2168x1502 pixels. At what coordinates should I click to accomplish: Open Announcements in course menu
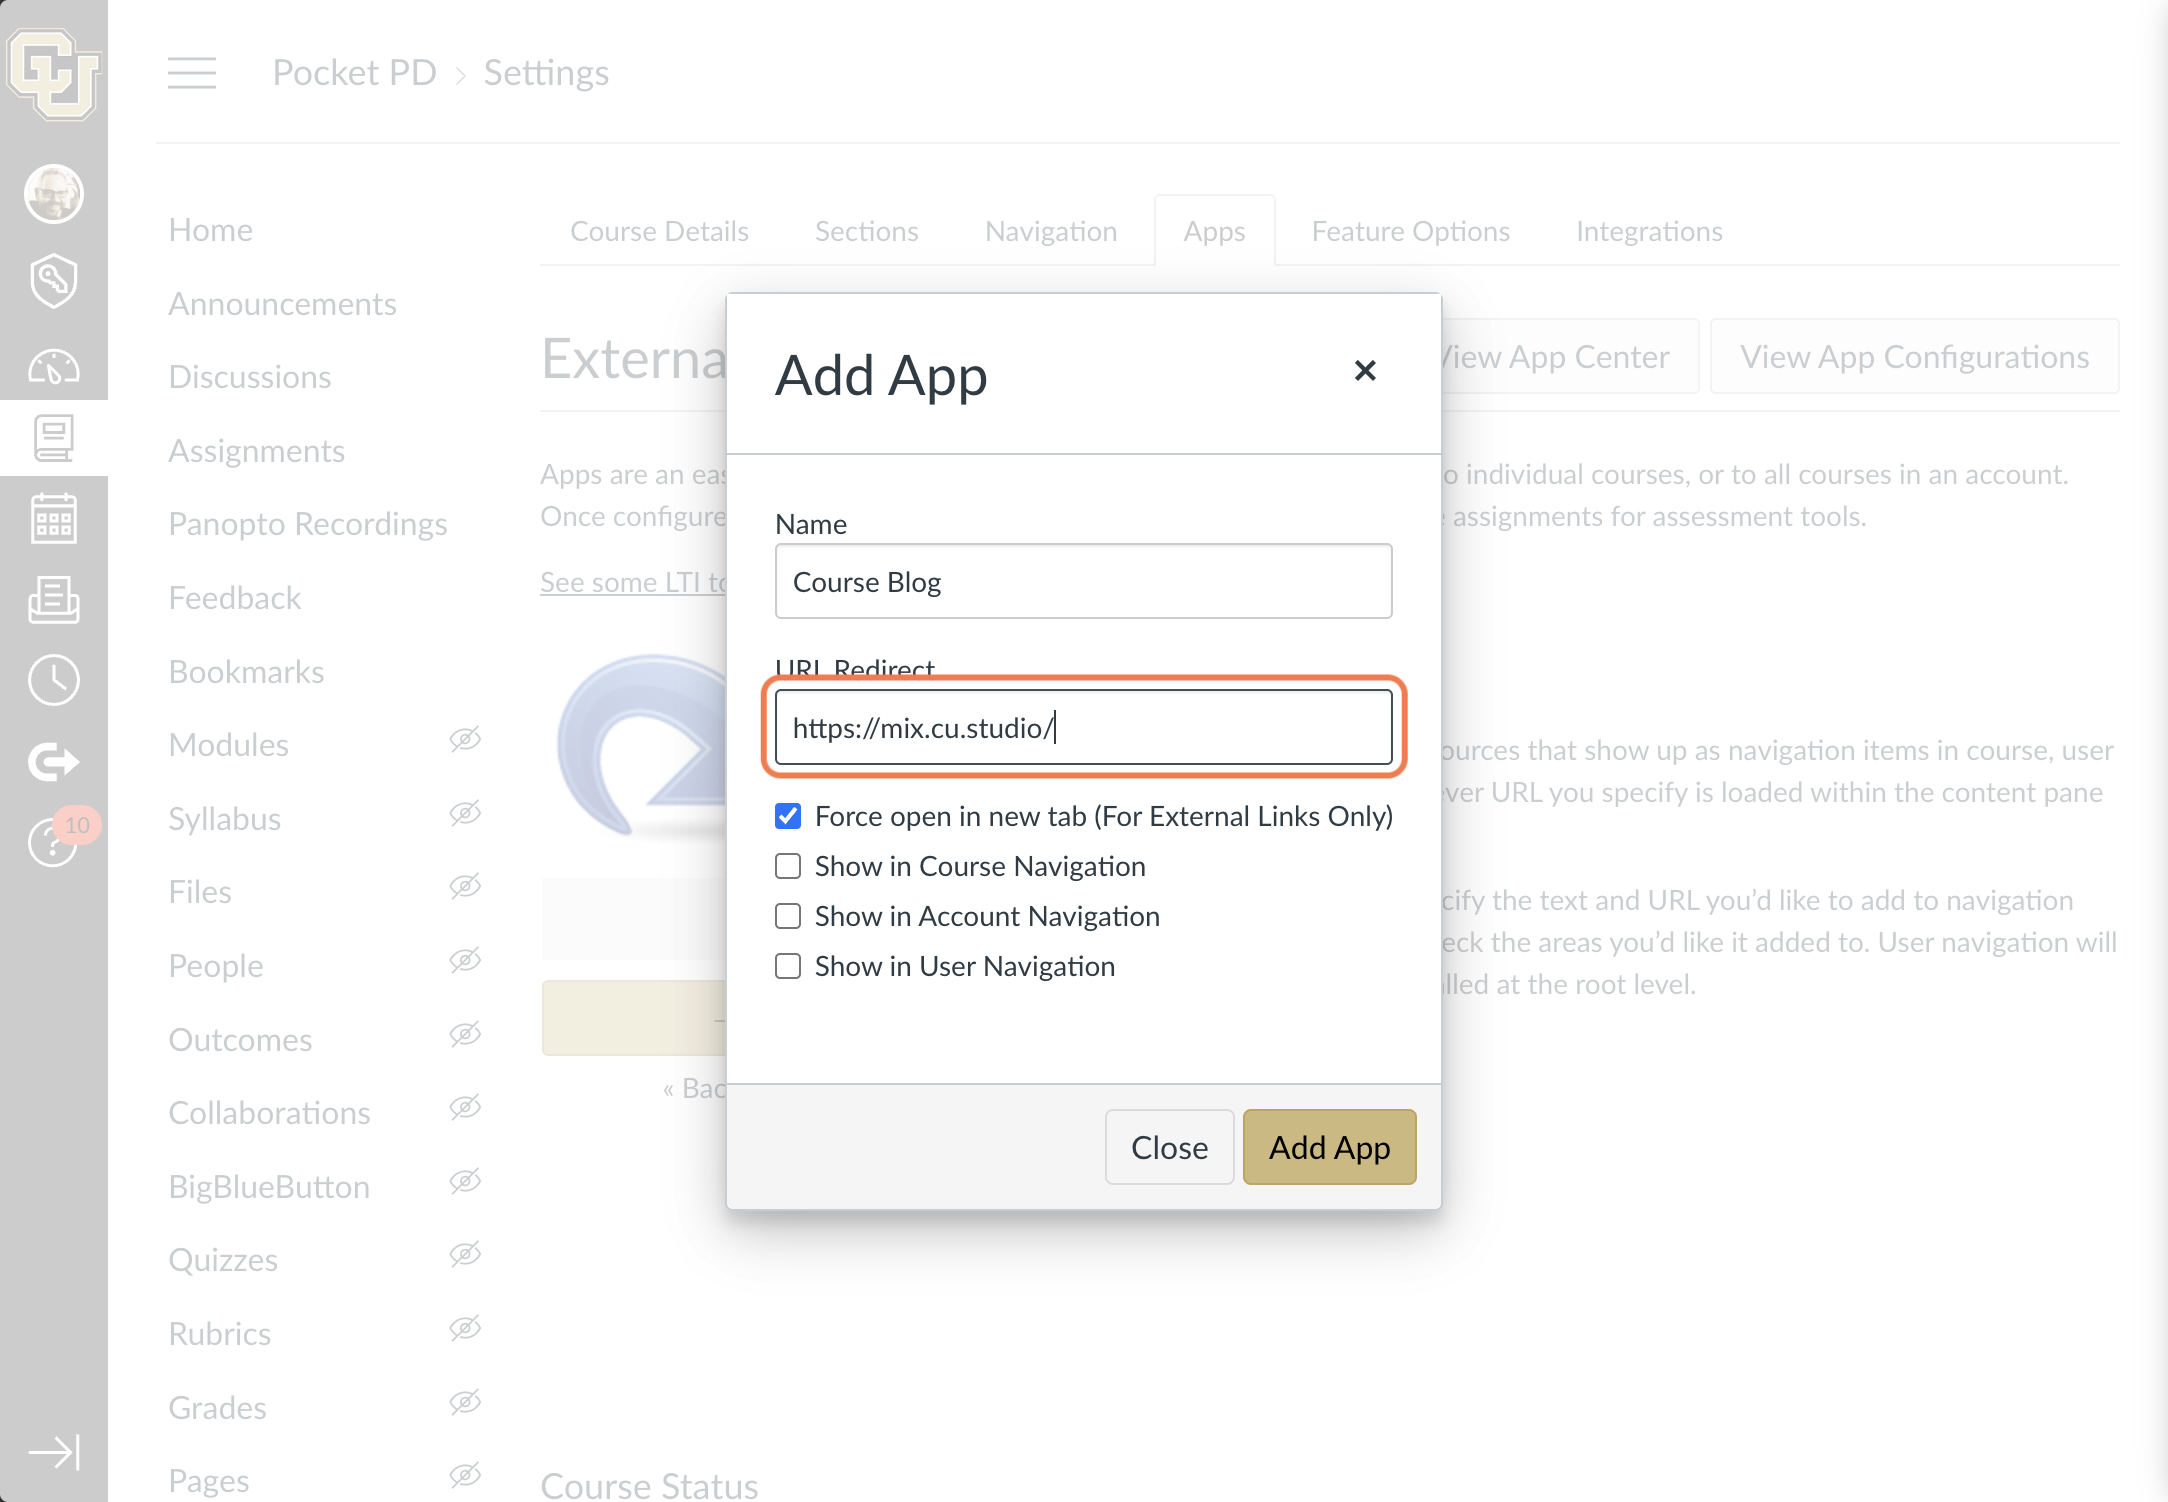coord(282,304)
